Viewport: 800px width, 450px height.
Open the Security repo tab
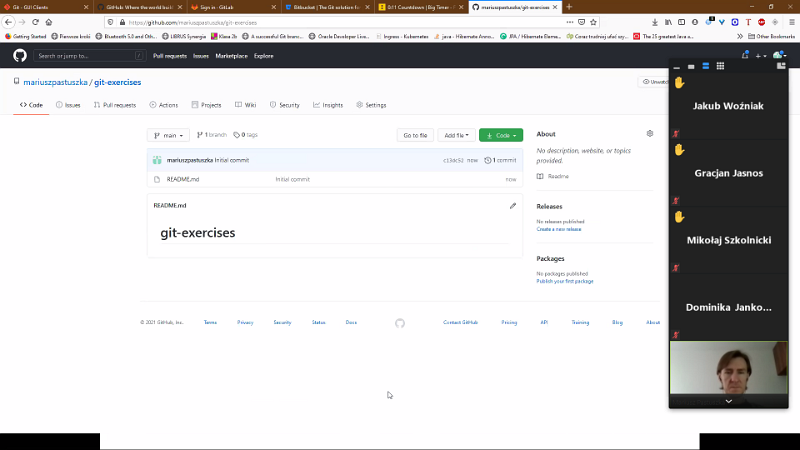285,105
